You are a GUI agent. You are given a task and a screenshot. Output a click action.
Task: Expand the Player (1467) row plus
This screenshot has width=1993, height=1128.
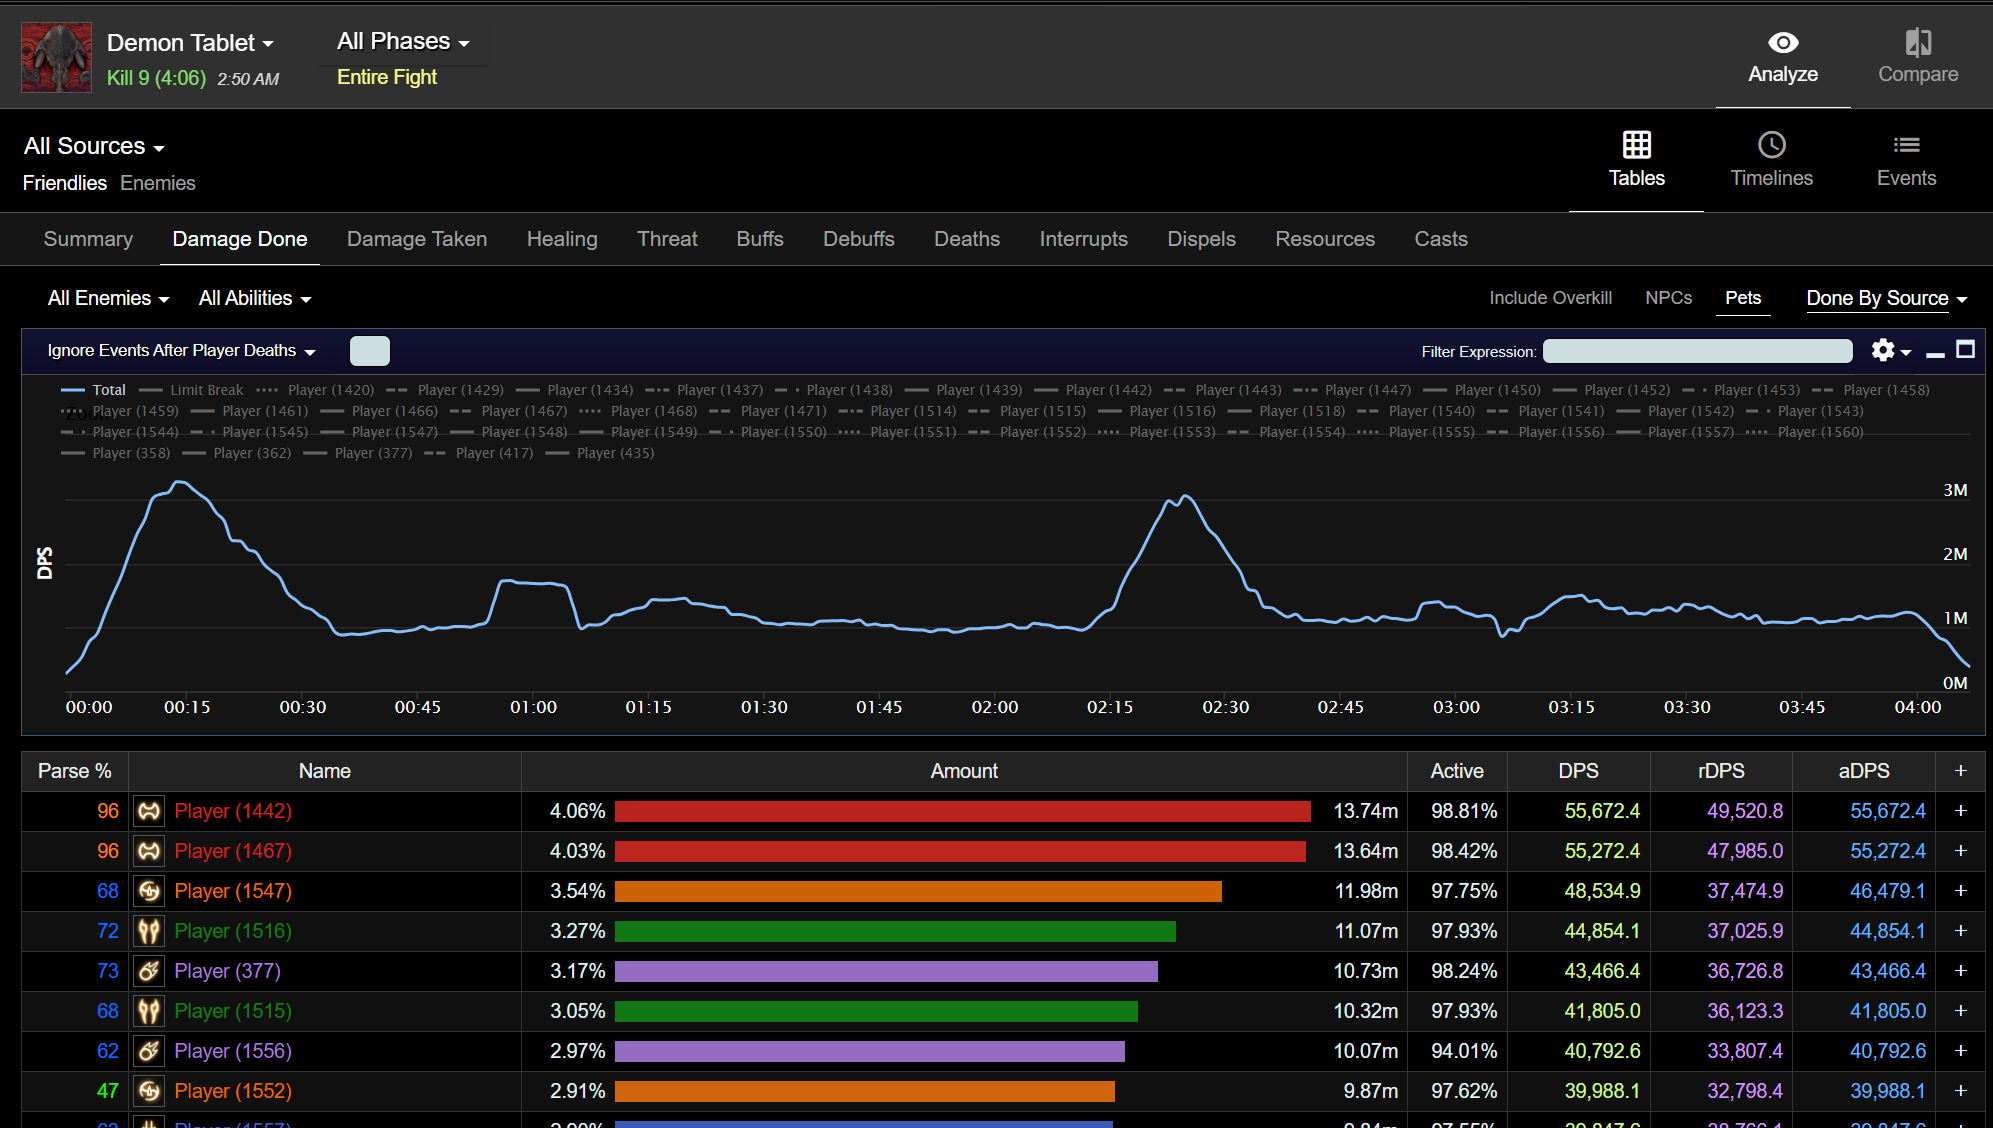pyautogui.click(x=1960, y=851)
